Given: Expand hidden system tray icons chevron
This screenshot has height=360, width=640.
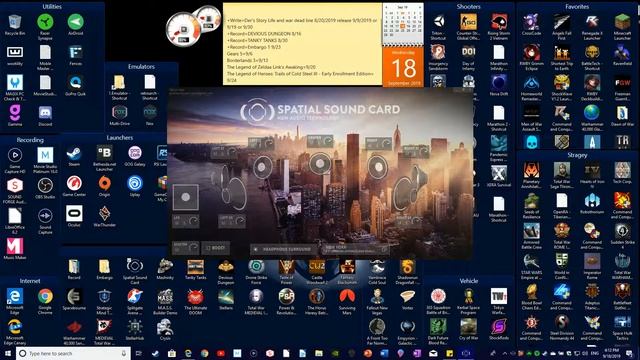Looking at the screenshot, I should pos(504,353).
